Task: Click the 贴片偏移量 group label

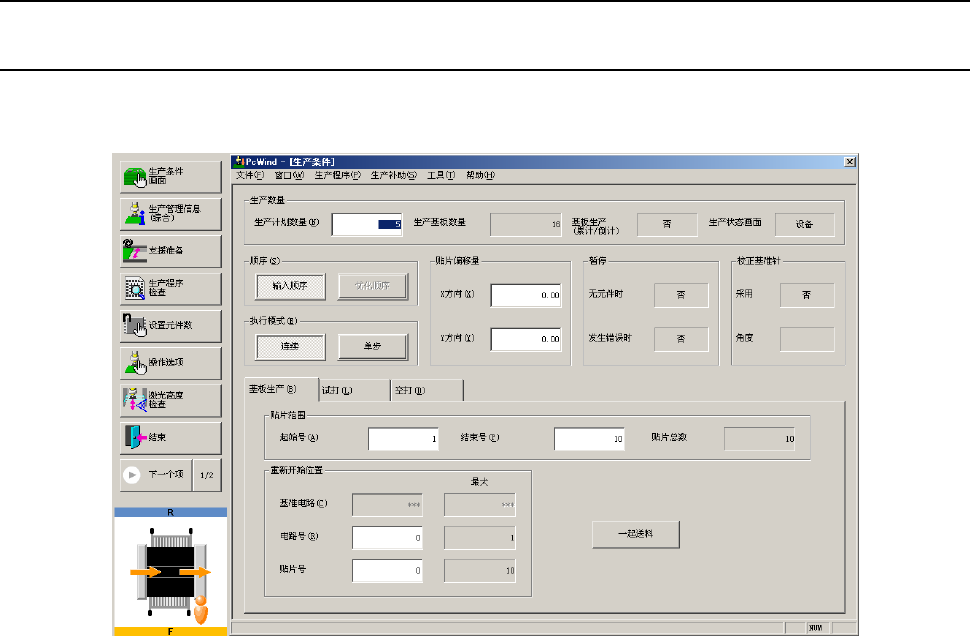Action: pyautogui.click(x=457, y=260)
